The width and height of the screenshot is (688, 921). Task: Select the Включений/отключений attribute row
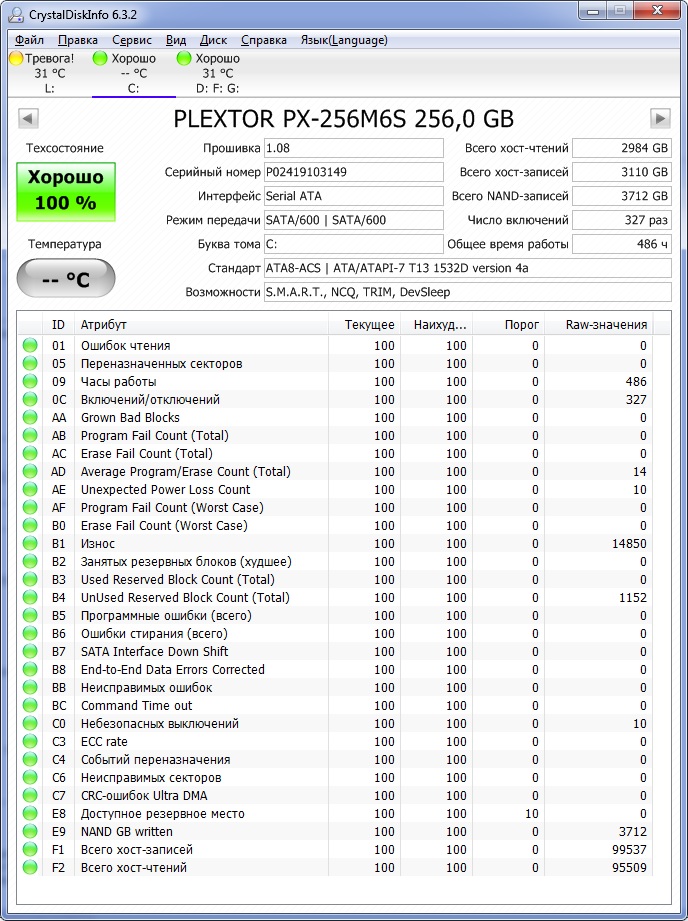click(x=335, y=399)
